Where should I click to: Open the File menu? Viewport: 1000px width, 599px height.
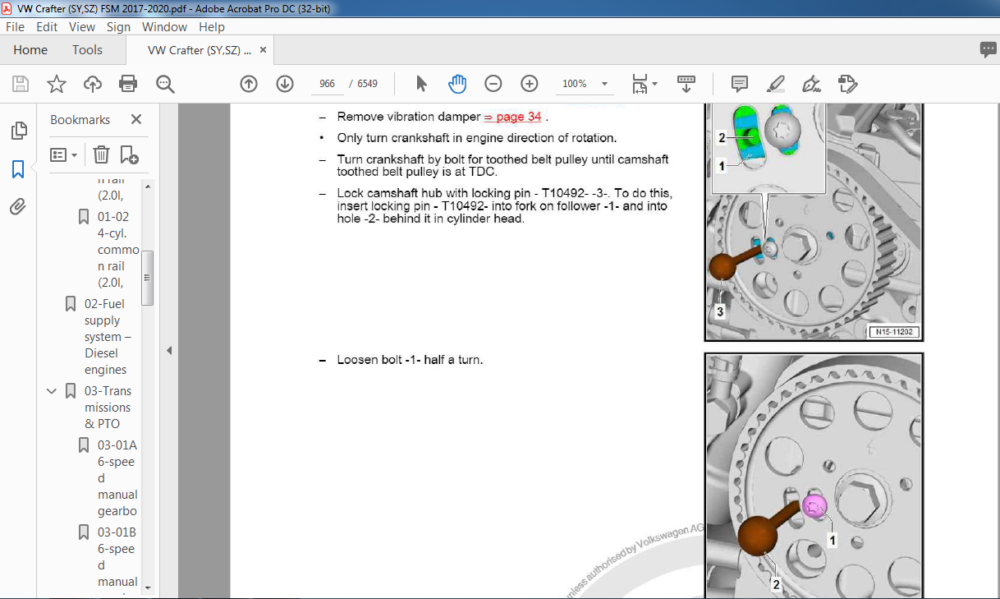tap(15, 27)
